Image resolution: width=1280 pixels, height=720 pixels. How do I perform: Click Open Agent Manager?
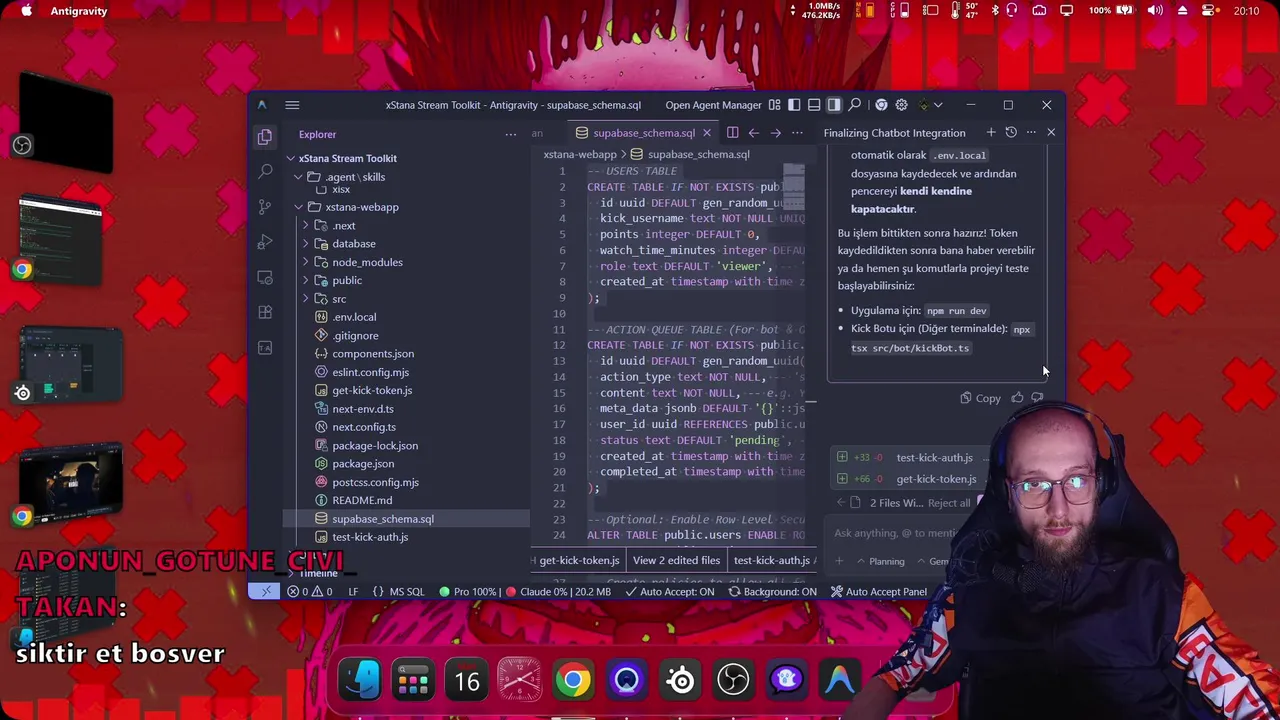[x=713, y=105]
